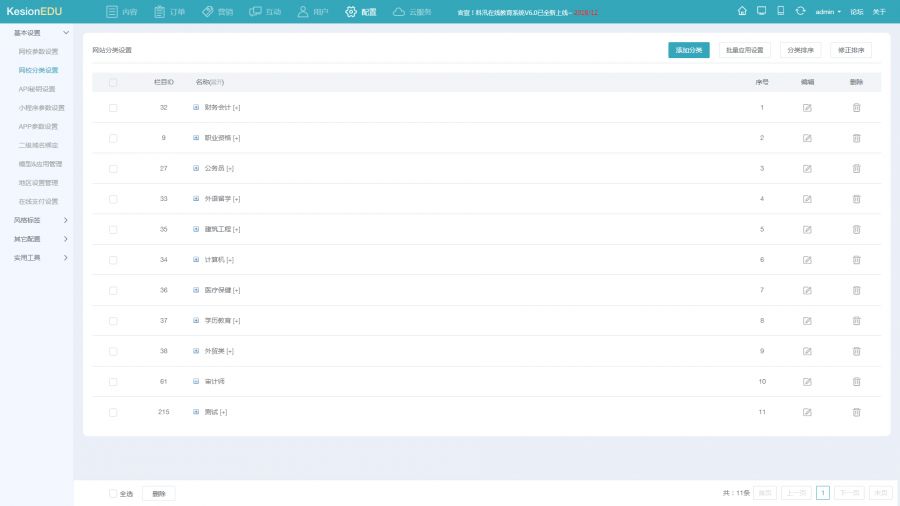
Task: Click the bottom 删除 button
Action: tap(159, 493)
